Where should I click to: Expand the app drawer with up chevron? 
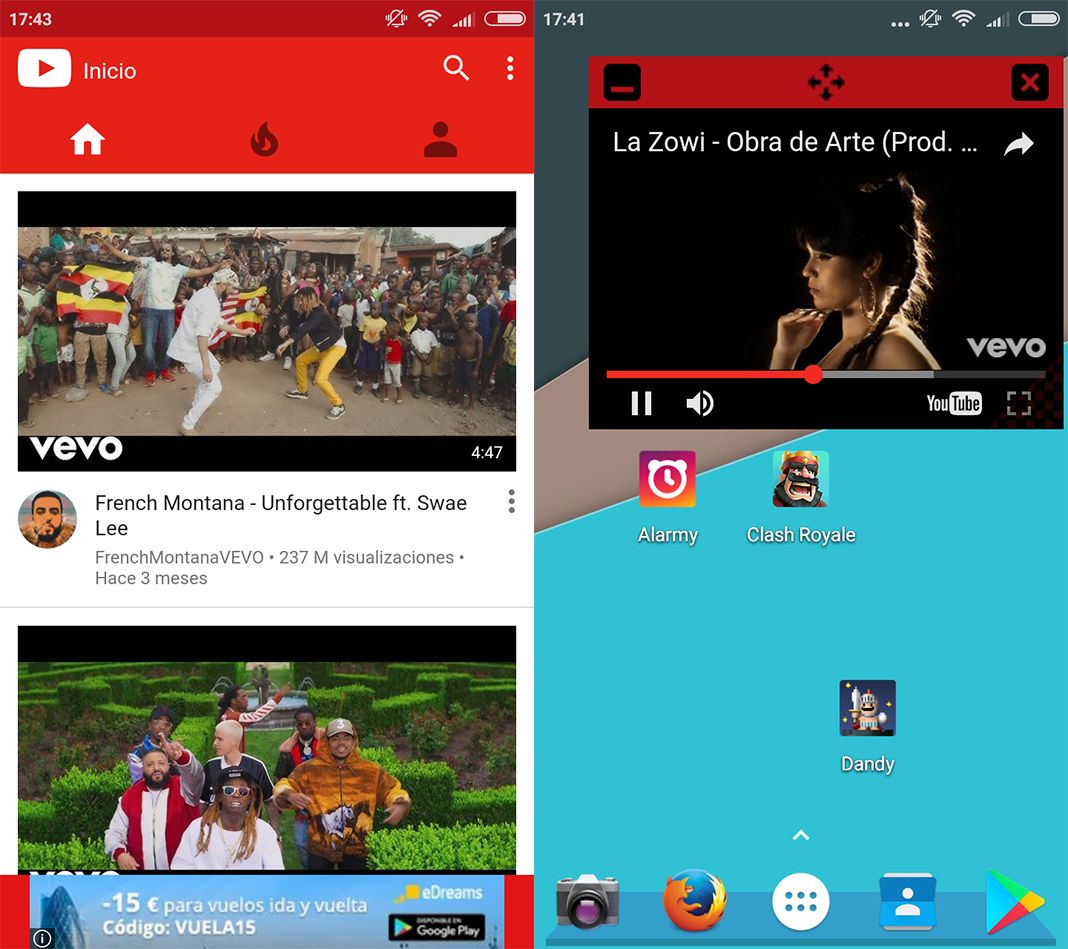point(801,835)
